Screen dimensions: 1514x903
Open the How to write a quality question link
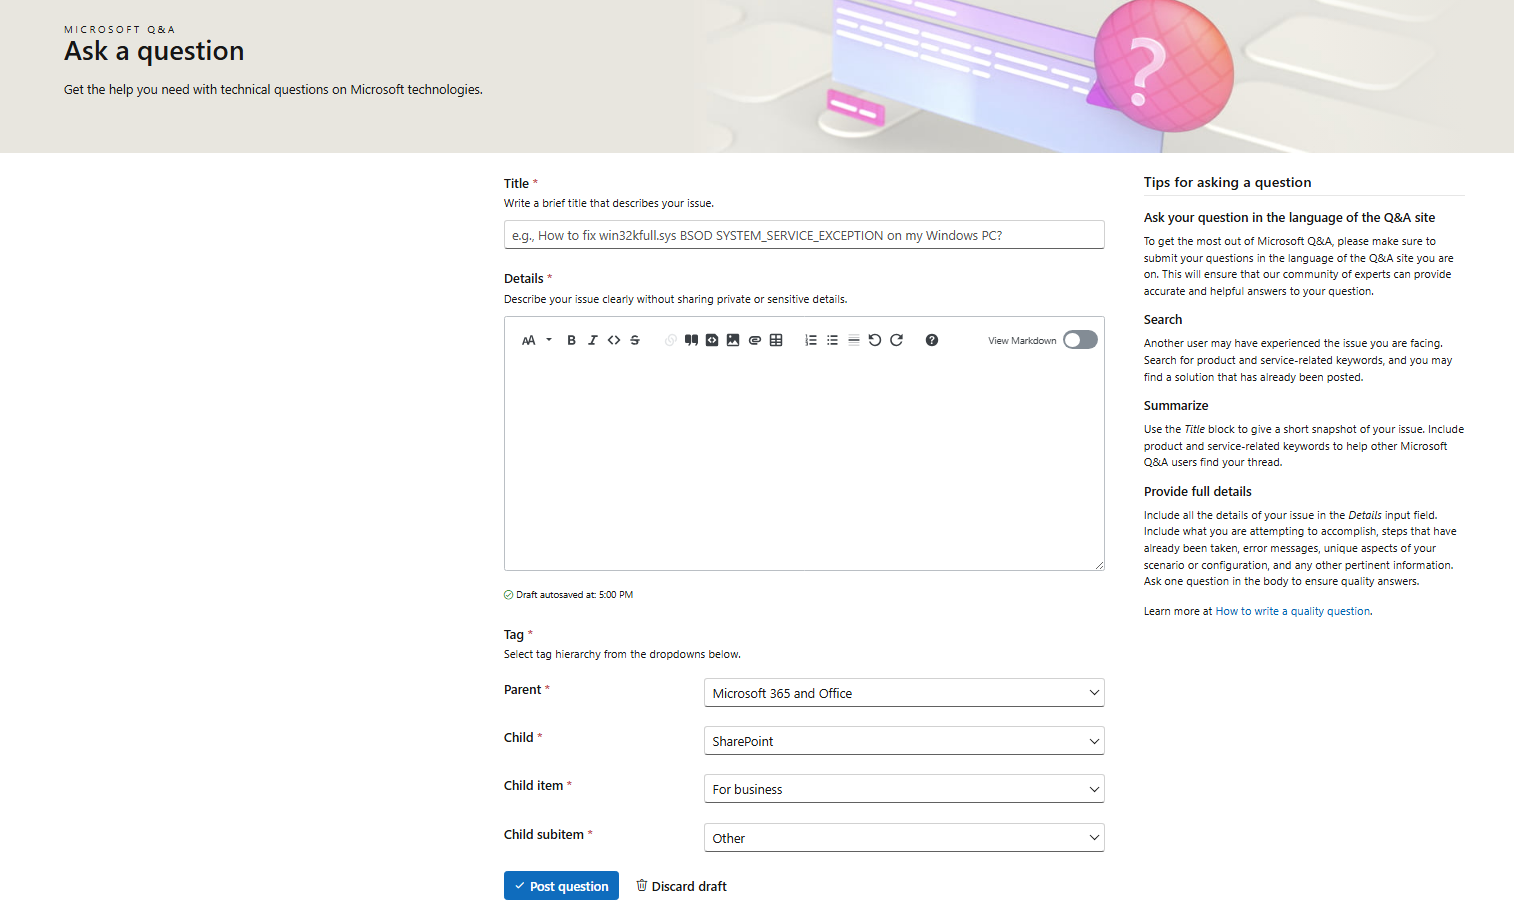[1292, 611]
